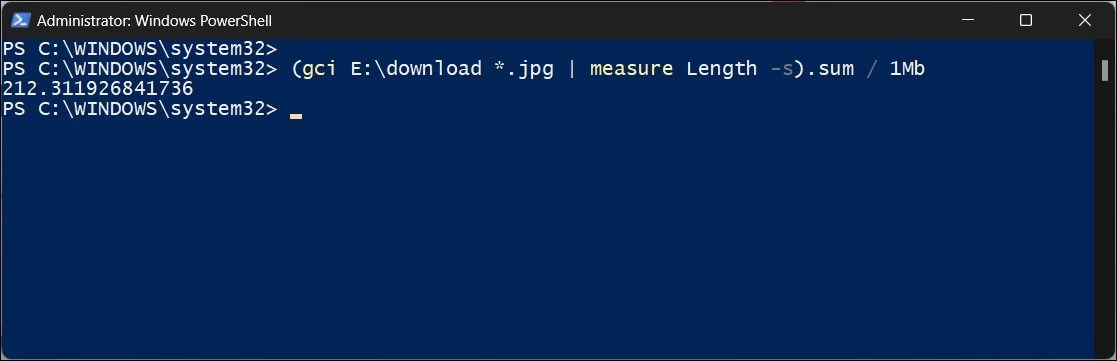Screen dimensions: 1117x361
Task: Click the blinking cursor at the last prompt
Action: coord(296,116)
